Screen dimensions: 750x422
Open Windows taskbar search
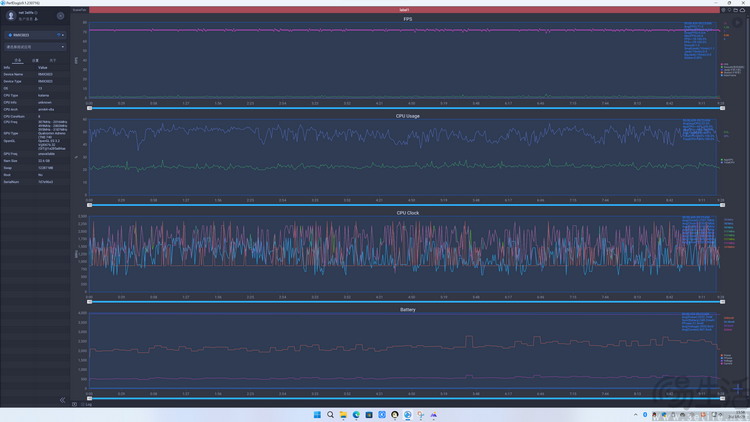coord(330,415)
